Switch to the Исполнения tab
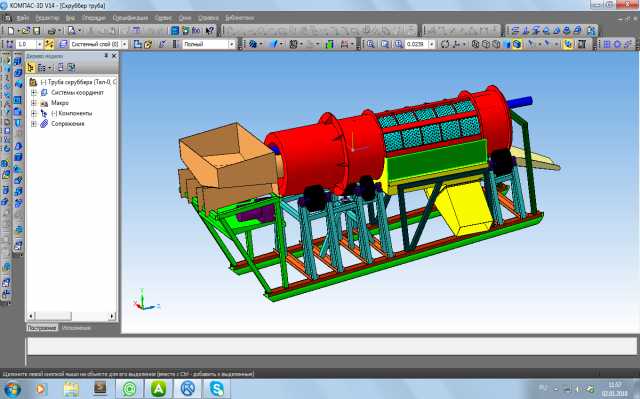 click(x=76, y=328)
